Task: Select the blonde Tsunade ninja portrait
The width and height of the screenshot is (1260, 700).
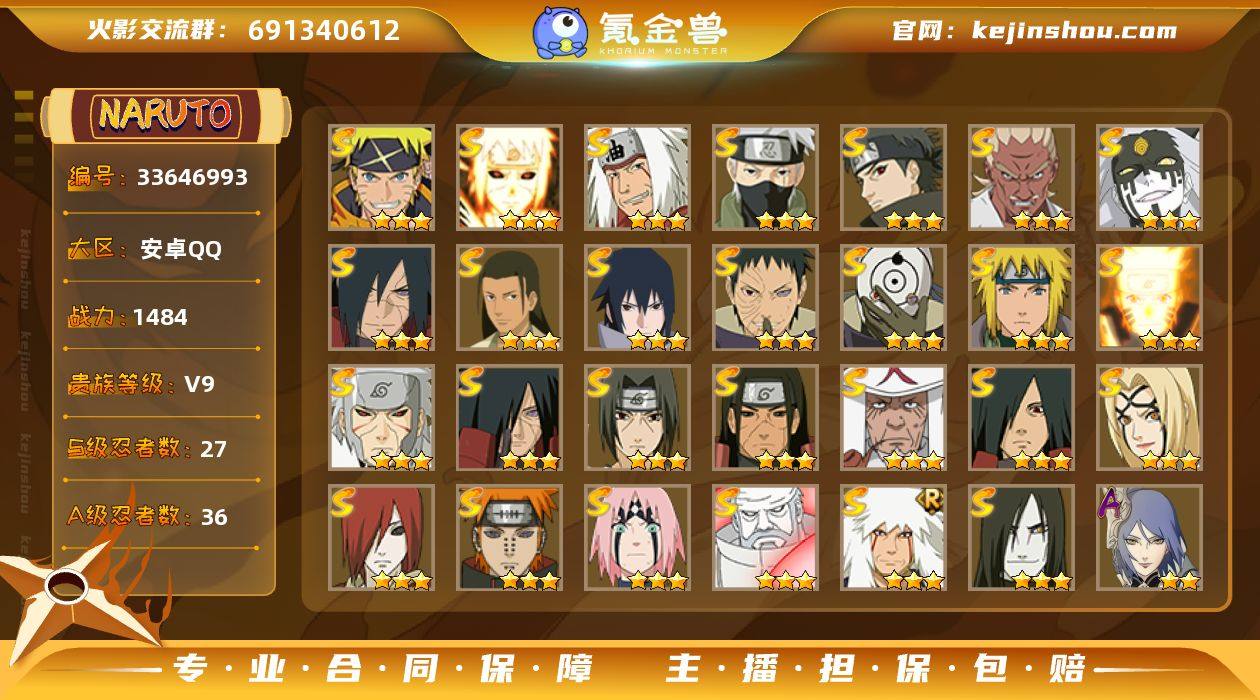Action: (x=1149, y=418)
